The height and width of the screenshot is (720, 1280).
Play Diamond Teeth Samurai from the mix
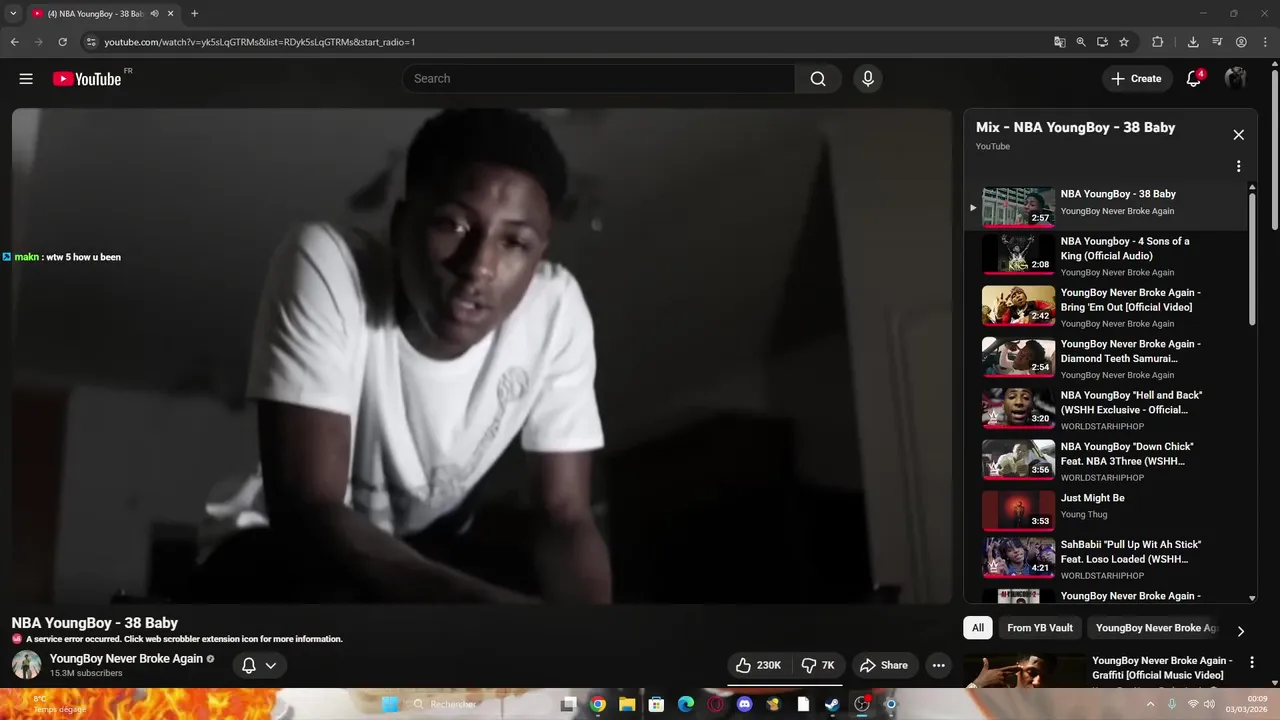click(1107, 357)
